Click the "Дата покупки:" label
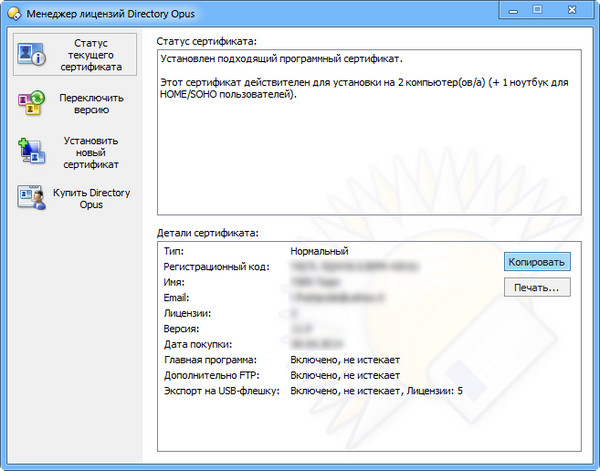Screen dimensions: 600x471 tap(198, 344)
